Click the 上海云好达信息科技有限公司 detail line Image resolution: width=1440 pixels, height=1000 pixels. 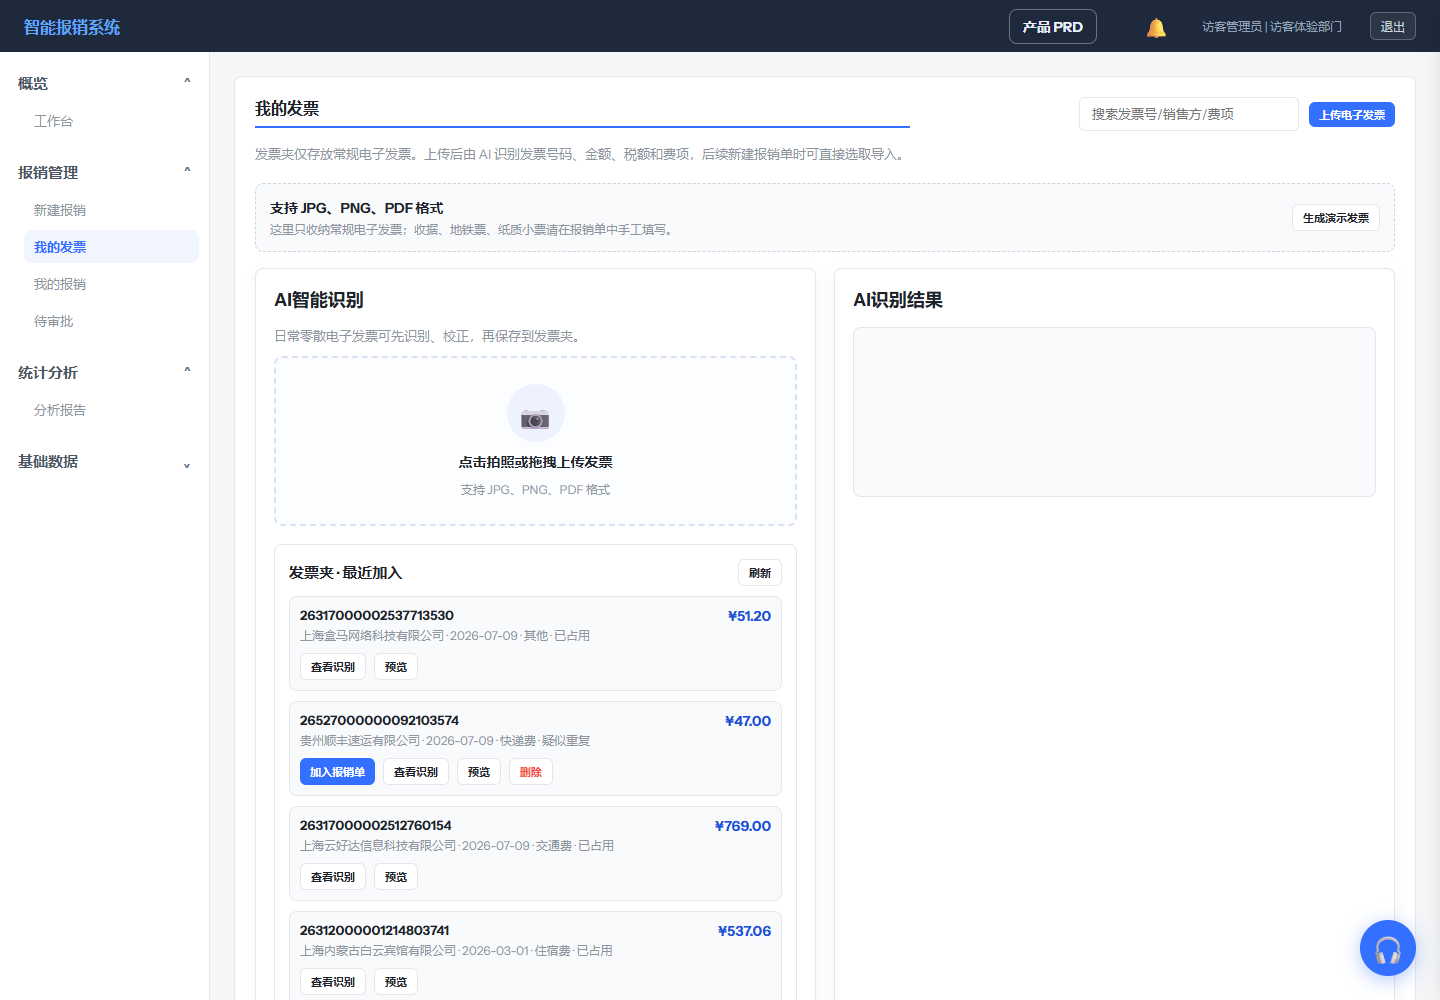[457, 846]
